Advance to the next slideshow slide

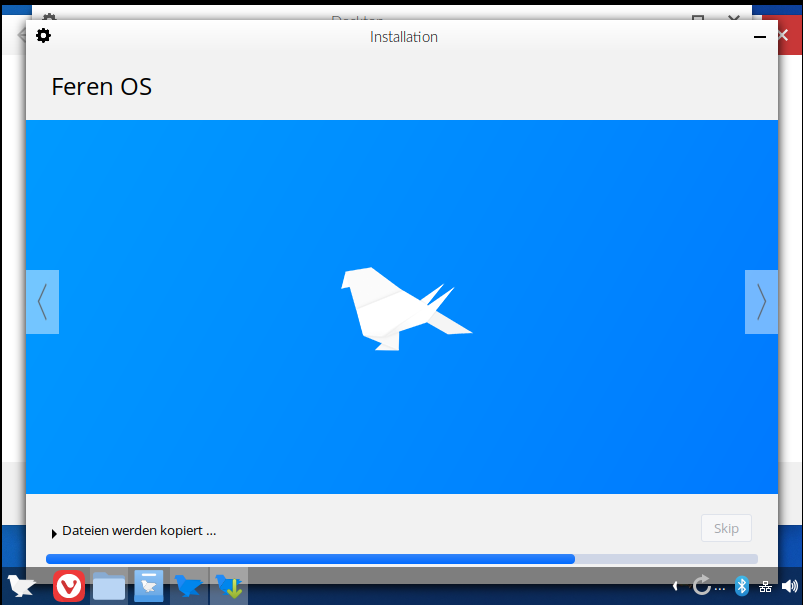761,302
